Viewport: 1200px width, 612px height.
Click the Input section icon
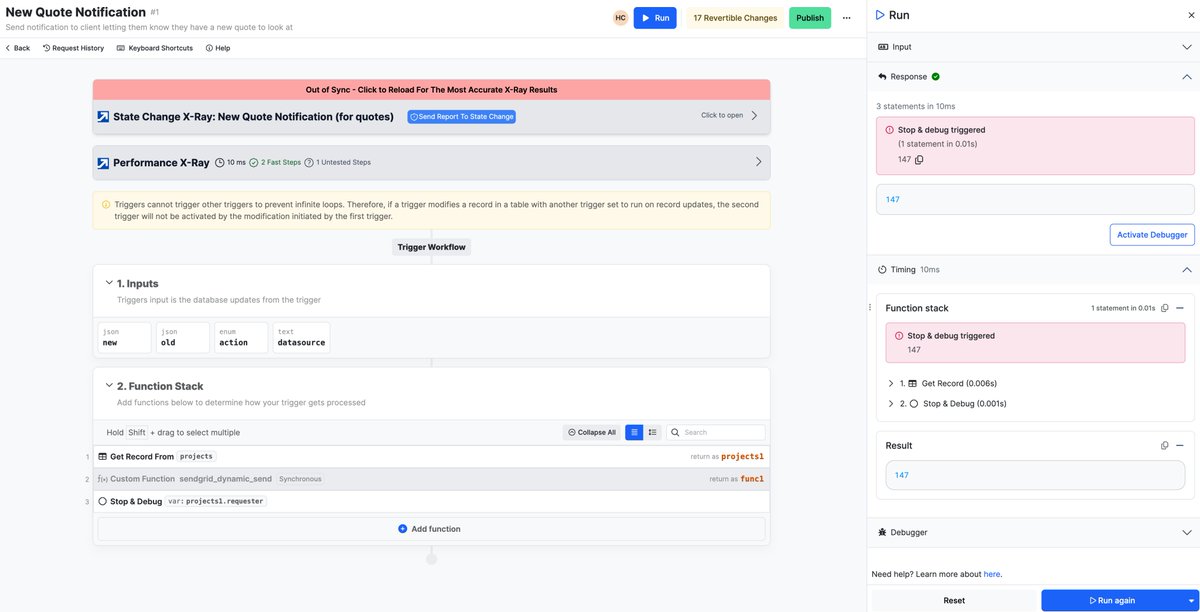pyautogui.click(x=882, y=47)
